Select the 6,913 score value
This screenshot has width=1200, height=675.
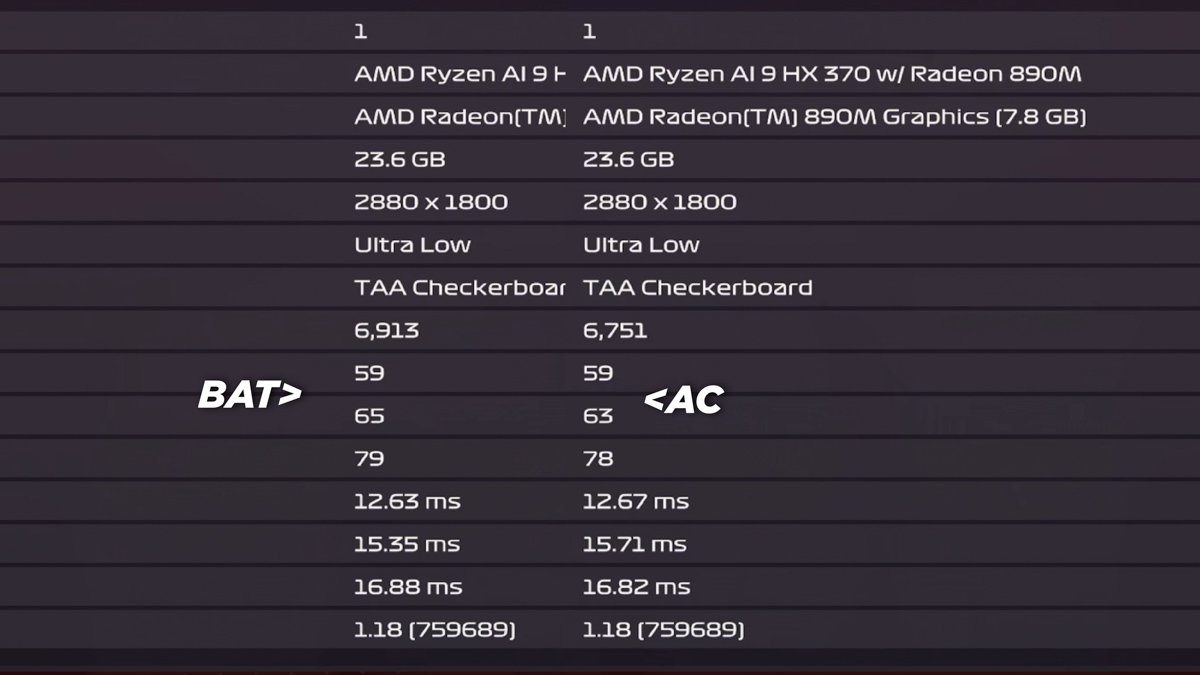click(x=387, y=330)
